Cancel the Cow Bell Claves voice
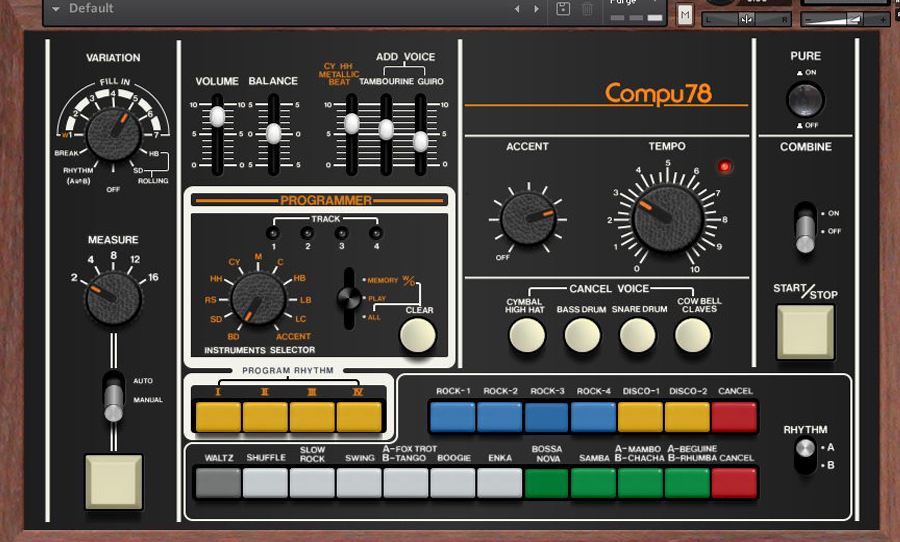The width and height of the screenshot is (900, 542). [x=692, y=337]
